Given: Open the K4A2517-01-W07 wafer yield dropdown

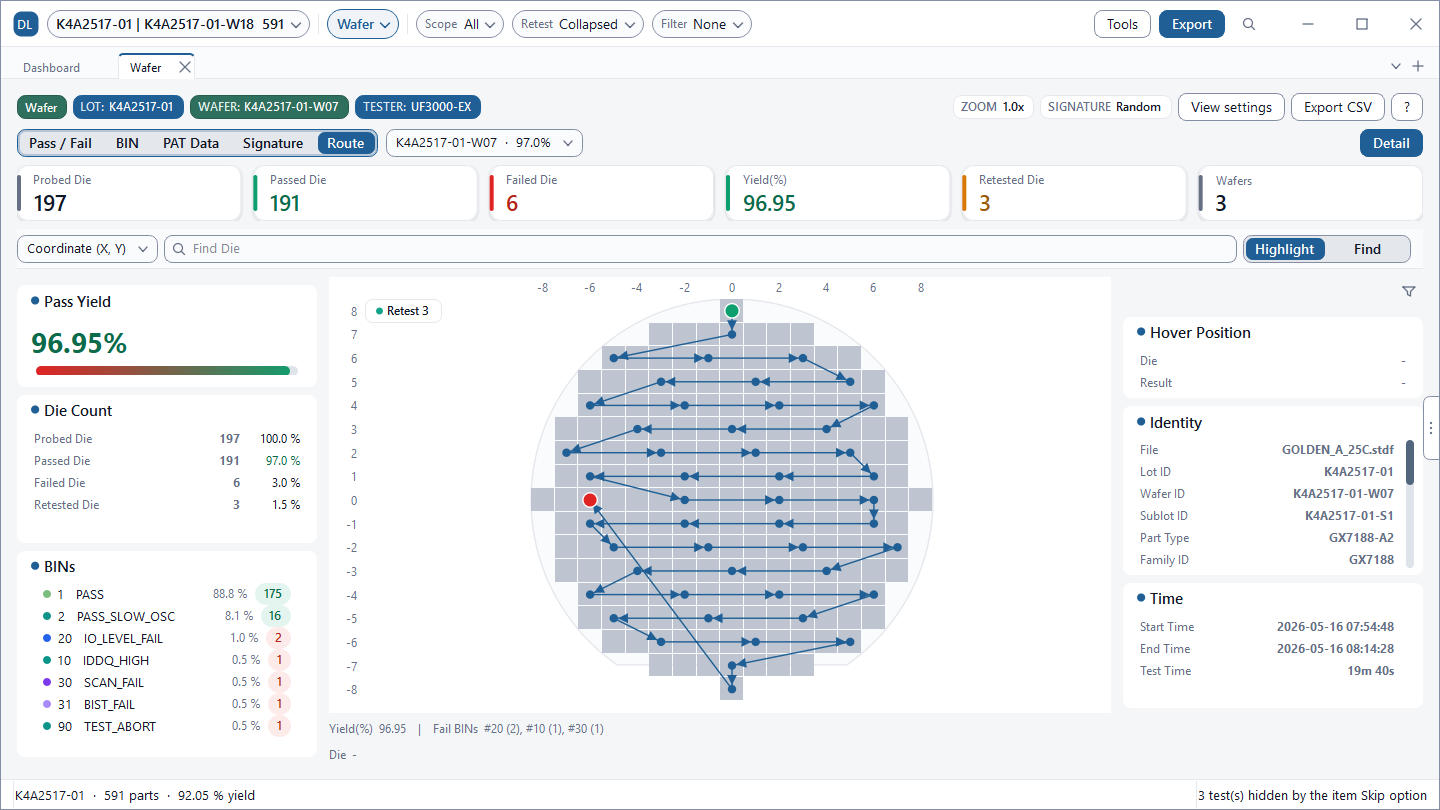Looking at the screenshot, I should [x=484, y=143].
